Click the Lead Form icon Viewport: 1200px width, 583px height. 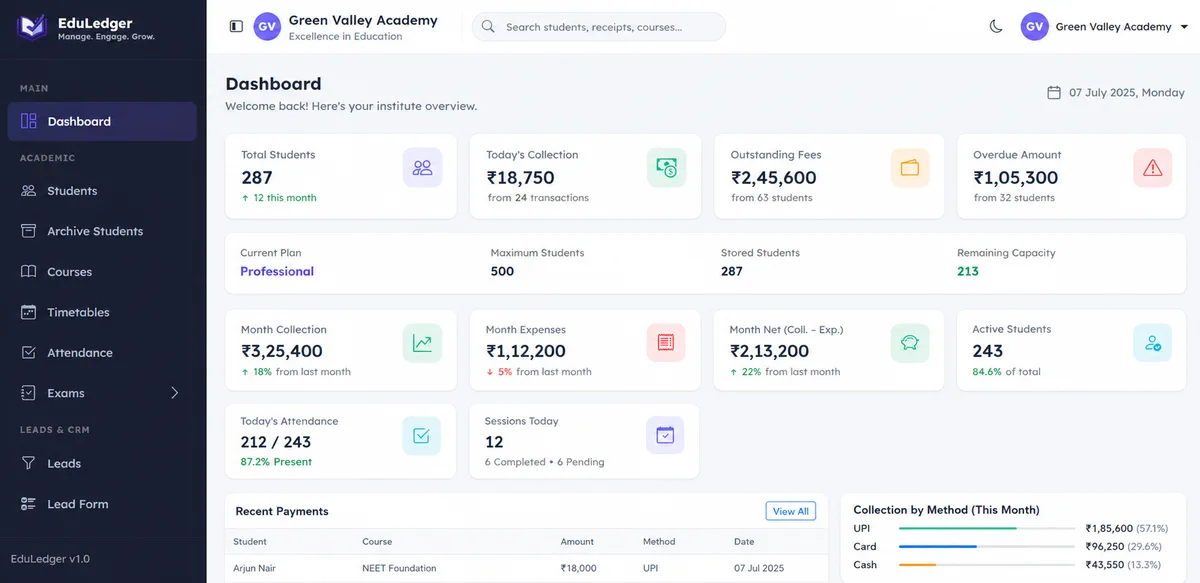[28, 504]
